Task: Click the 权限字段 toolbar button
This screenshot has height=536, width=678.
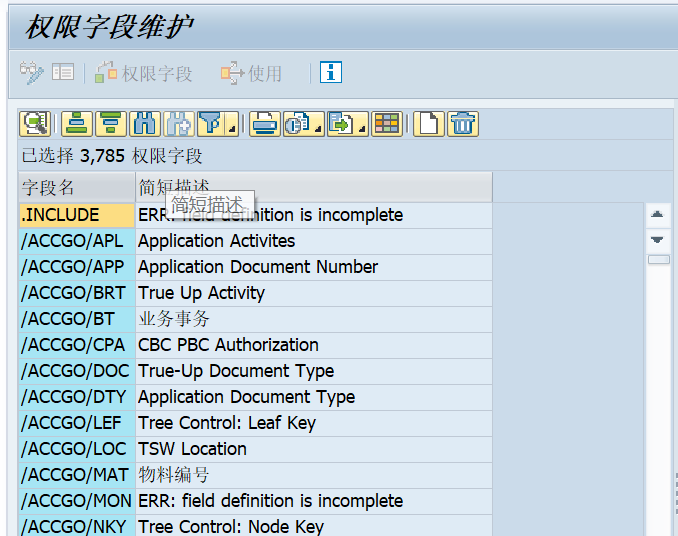Action: pyautogui.click(x=143, y=73)
